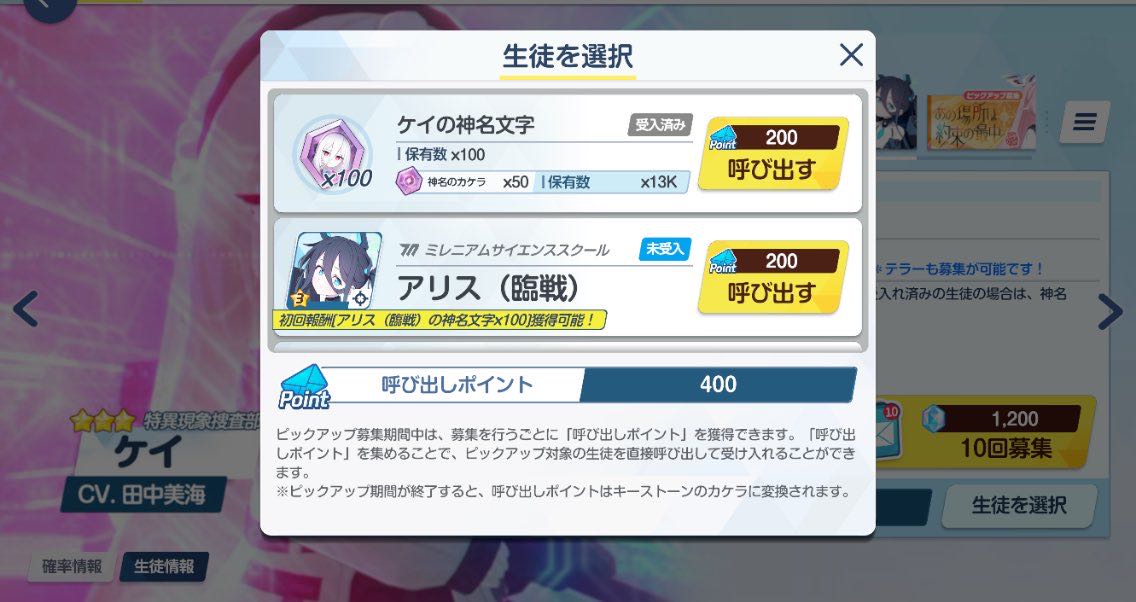Go to previous banner with left arrow
Image resolution: width=1136 pixels, height=602 pixels.
[x=25, y=309]
